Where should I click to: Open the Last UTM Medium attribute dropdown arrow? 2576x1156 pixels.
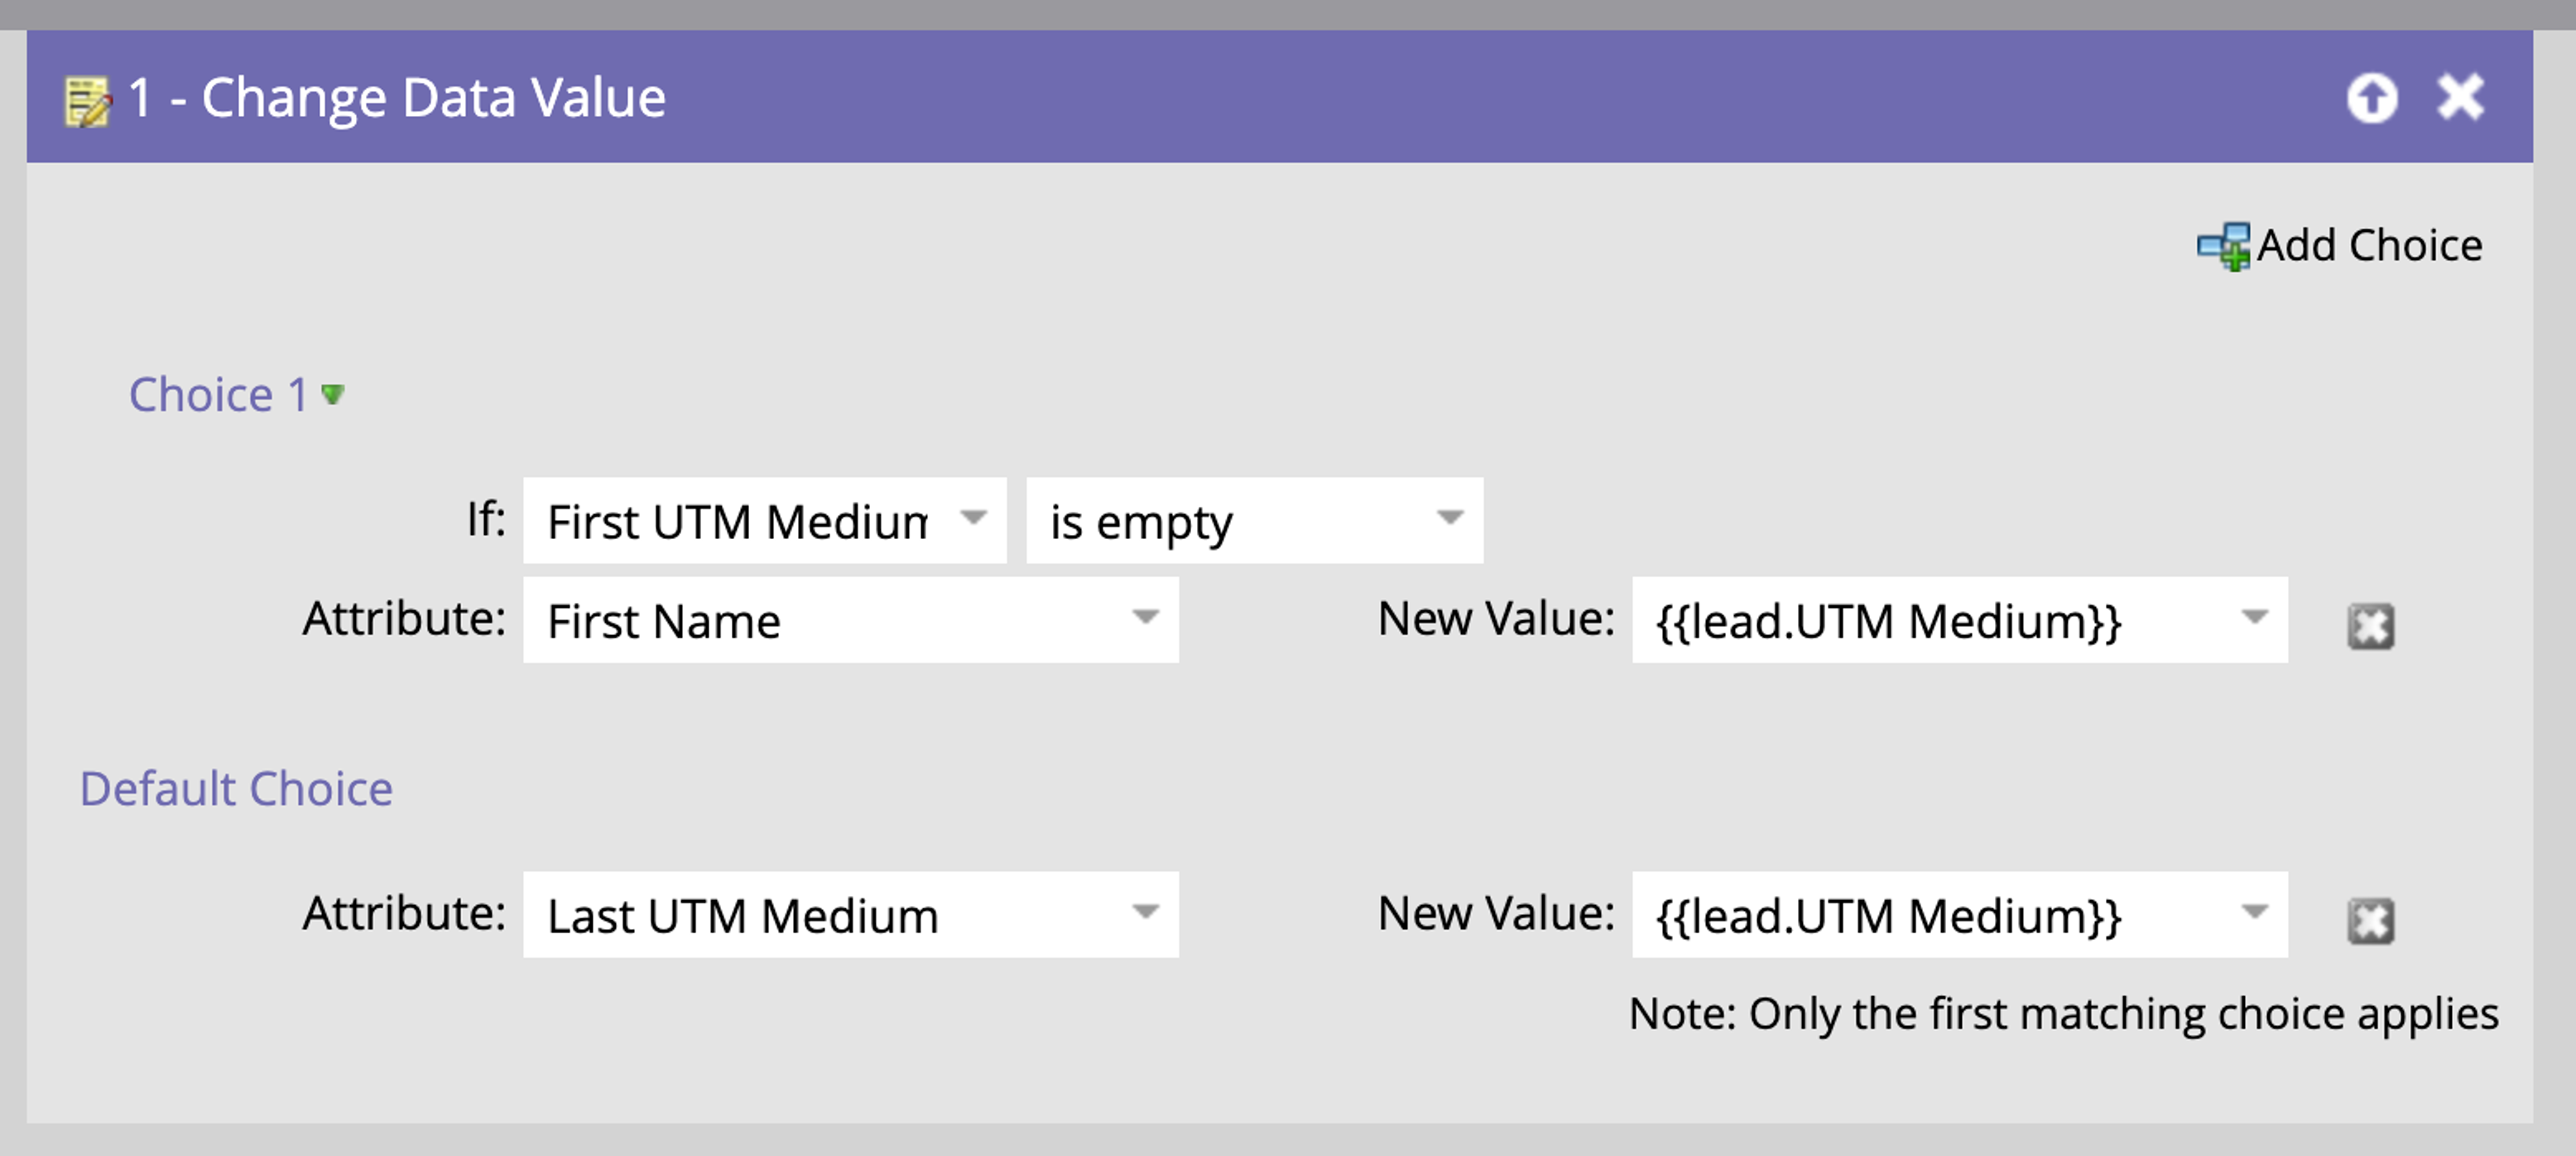(x=1145, y=911)
